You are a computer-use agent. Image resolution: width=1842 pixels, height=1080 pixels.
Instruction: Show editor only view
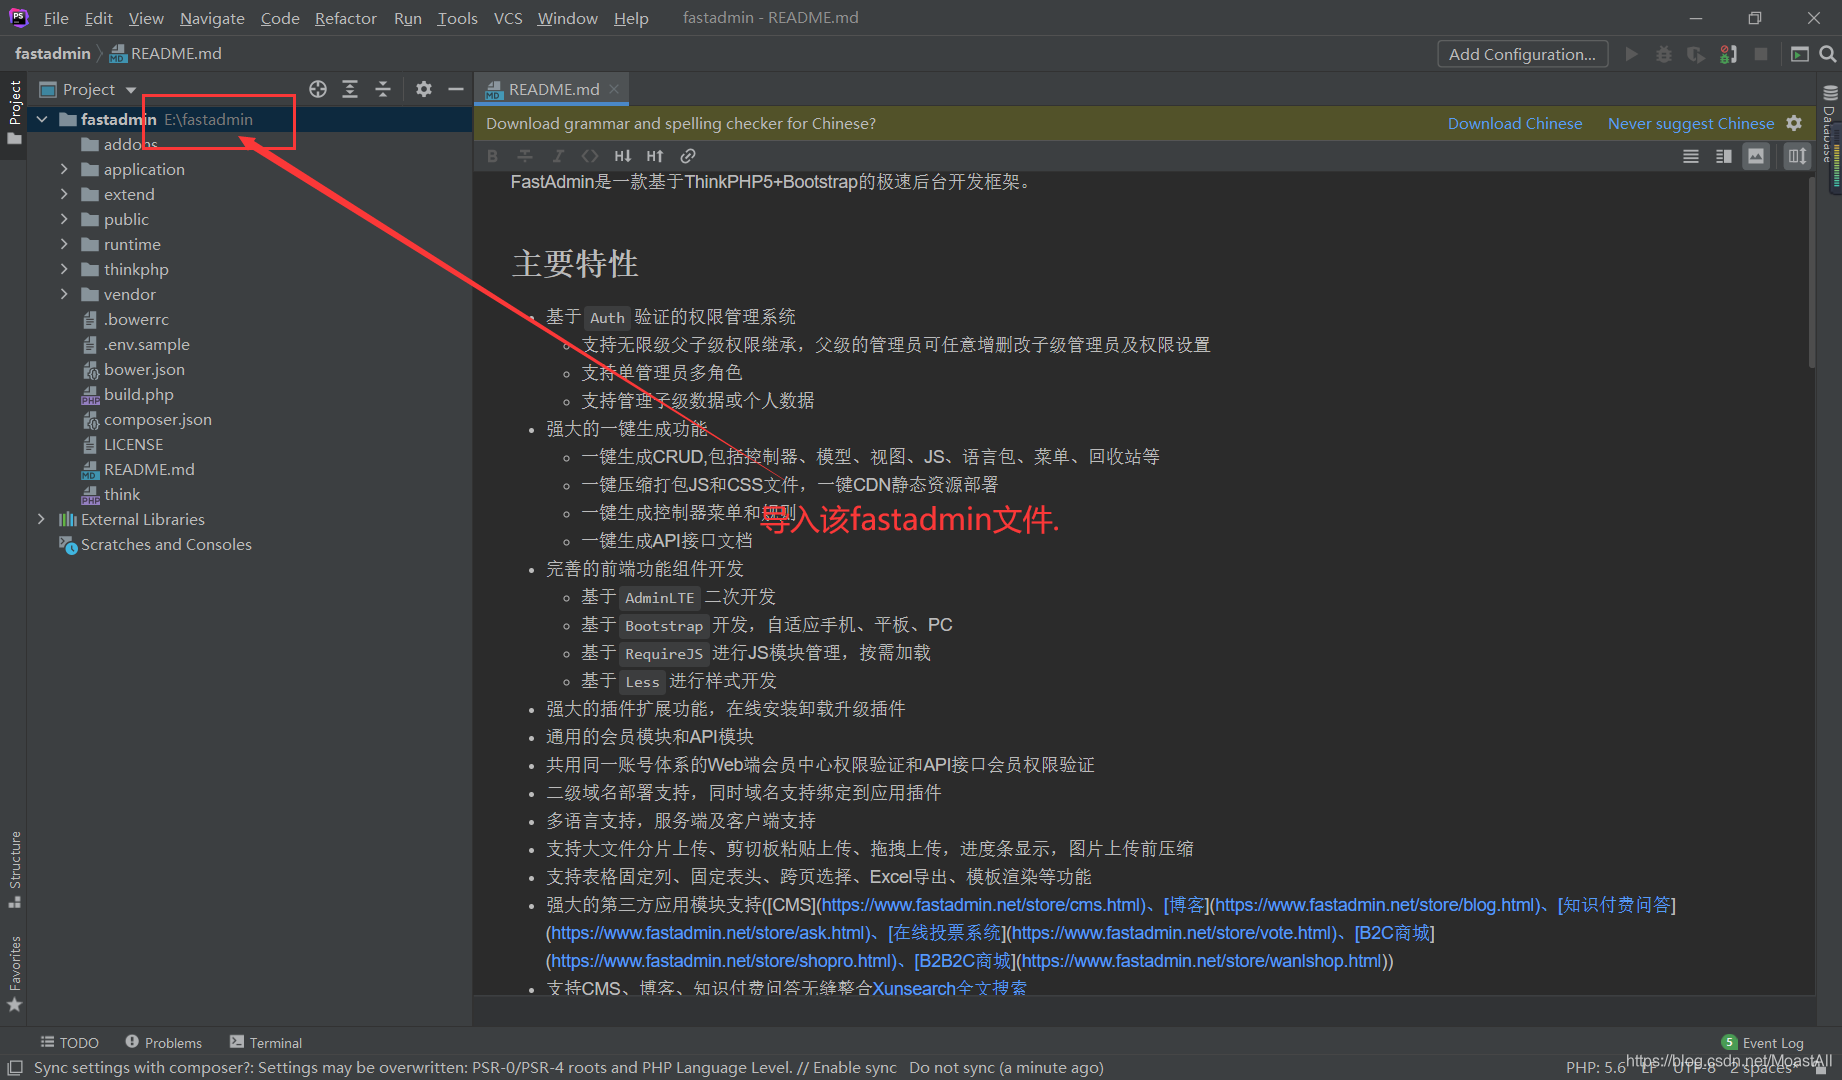coord(1691,156)
